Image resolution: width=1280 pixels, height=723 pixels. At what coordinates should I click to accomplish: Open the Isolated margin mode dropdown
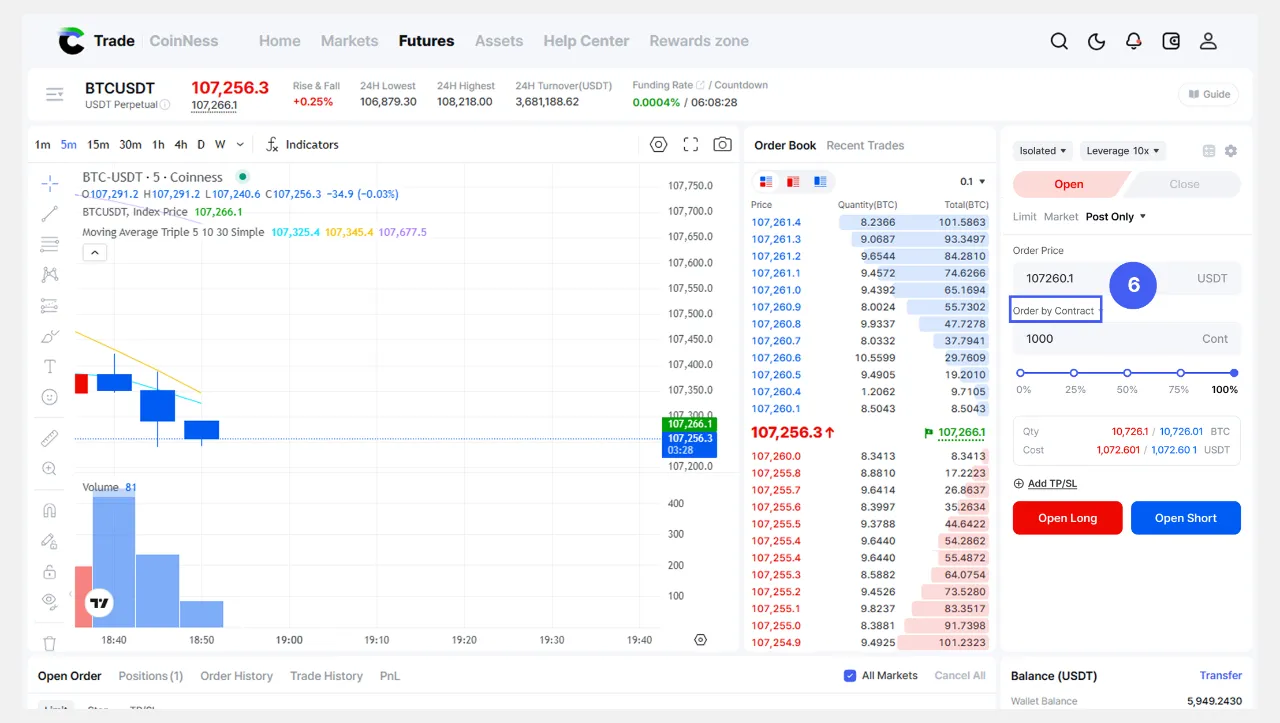(x=1043, y=151)
